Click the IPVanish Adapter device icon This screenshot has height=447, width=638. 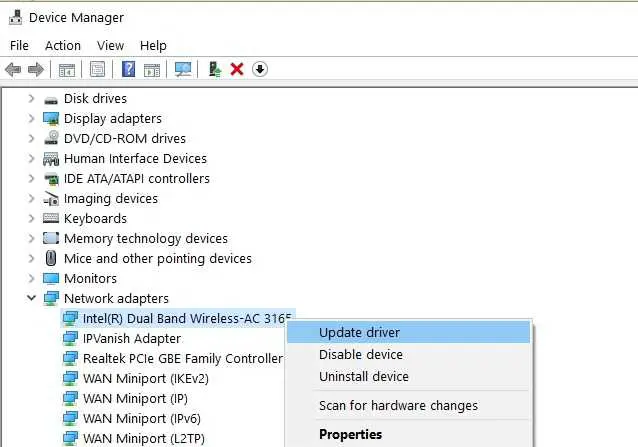70,338
